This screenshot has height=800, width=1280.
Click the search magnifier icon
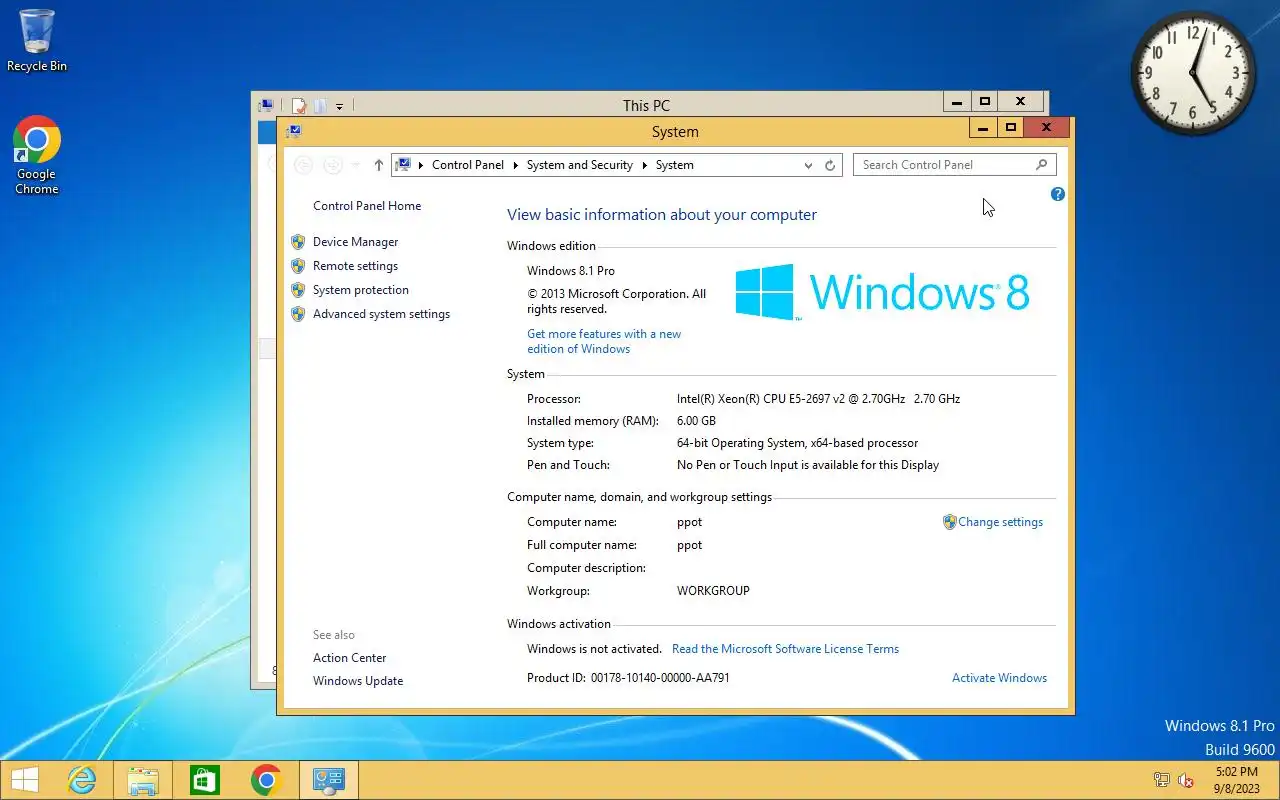click(x=1041, y=165)
